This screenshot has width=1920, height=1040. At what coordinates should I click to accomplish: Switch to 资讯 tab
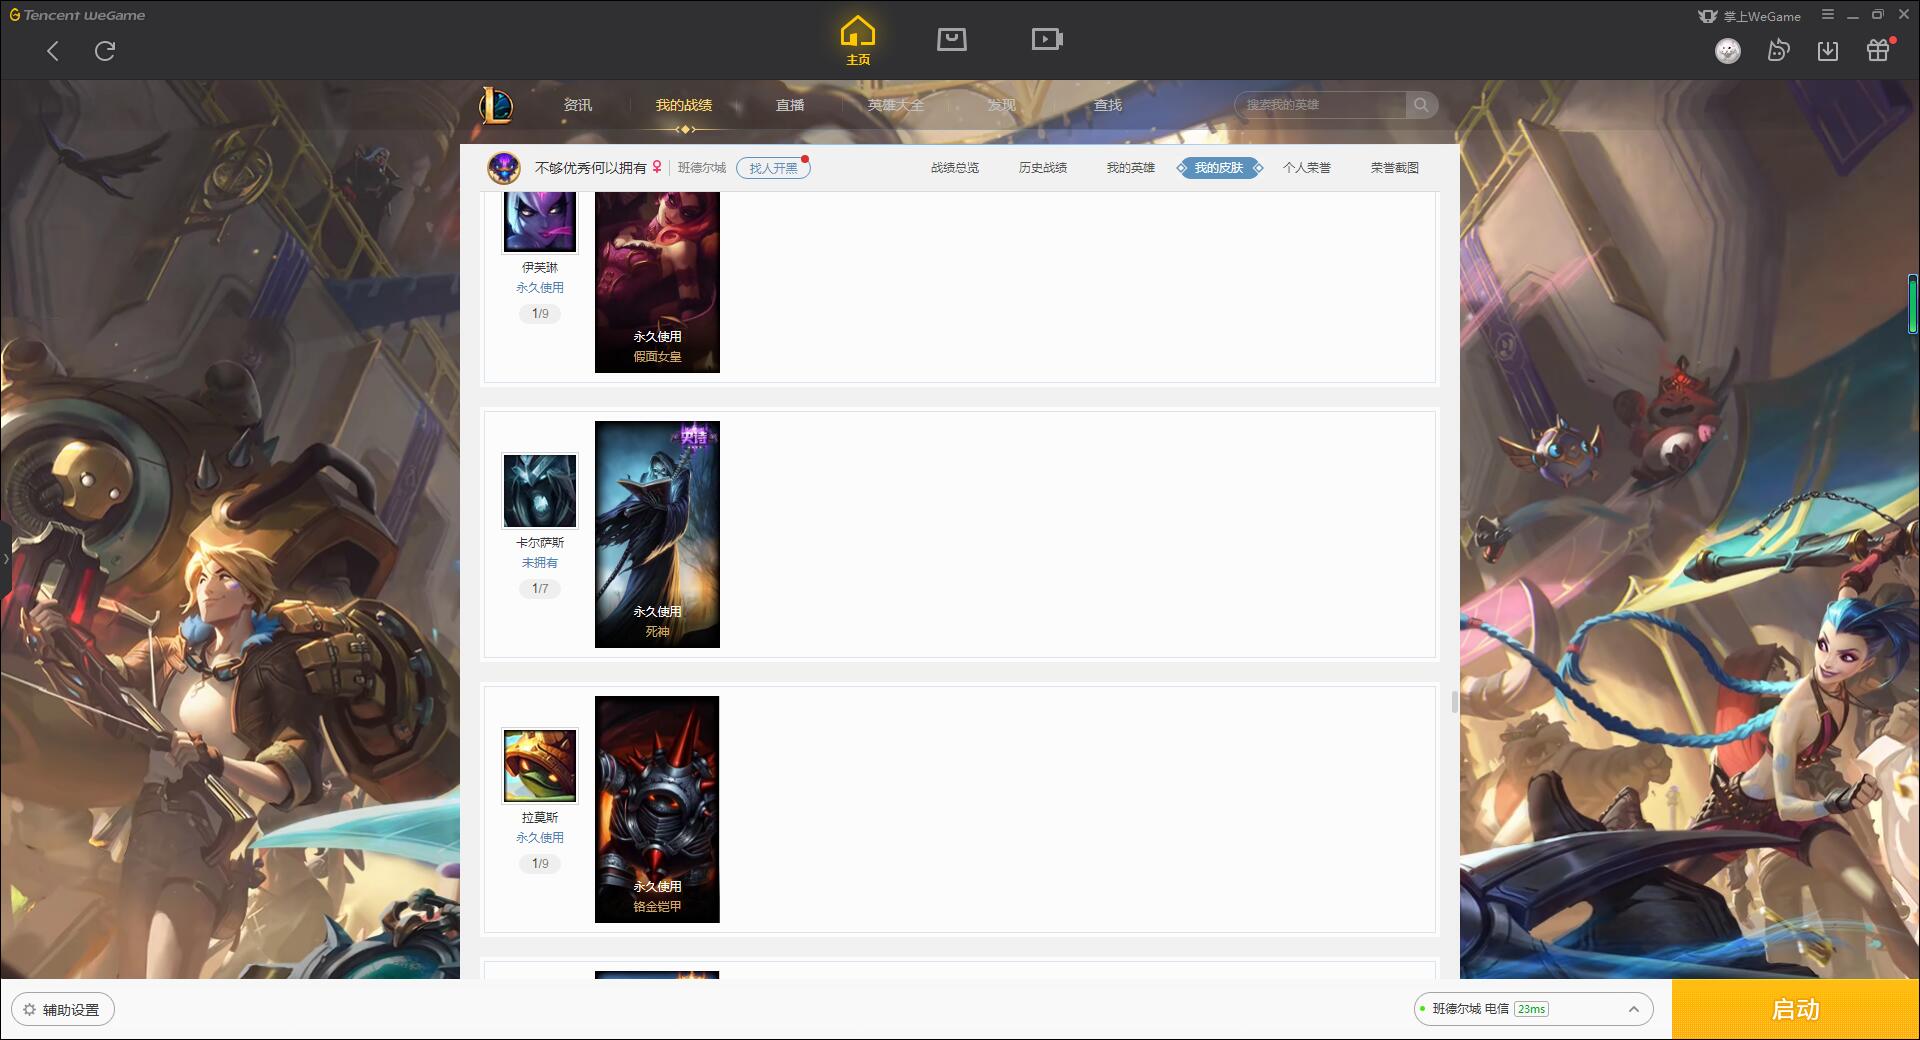point(578,105)
